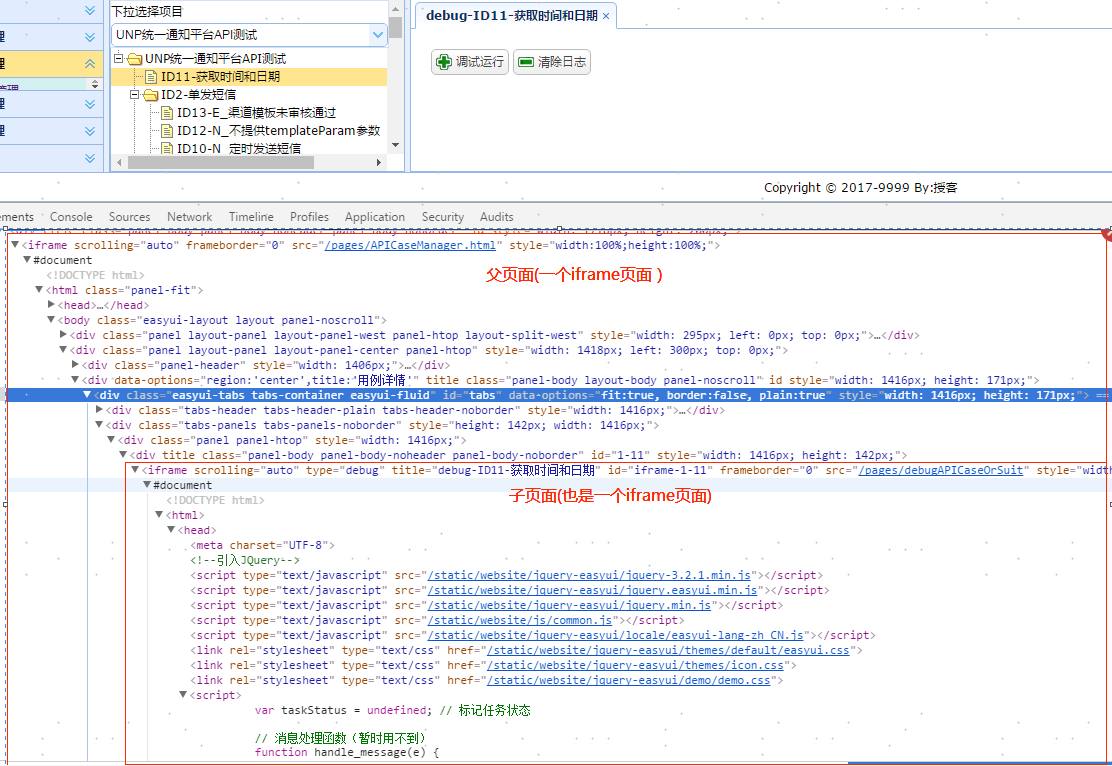Viewport: 1112px width, 766px height.
Task: Close the debug-ID11 tab with its x
Action: tap(606, 16)
